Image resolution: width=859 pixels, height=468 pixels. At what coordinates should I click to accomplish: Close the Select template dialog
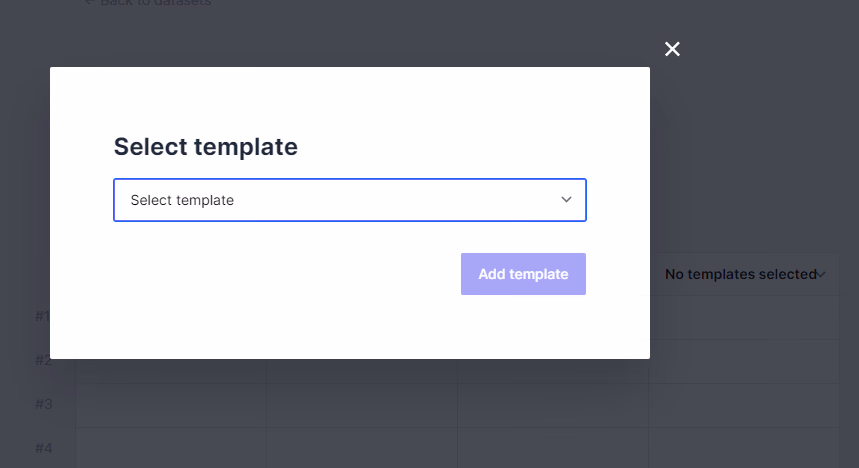672,49
